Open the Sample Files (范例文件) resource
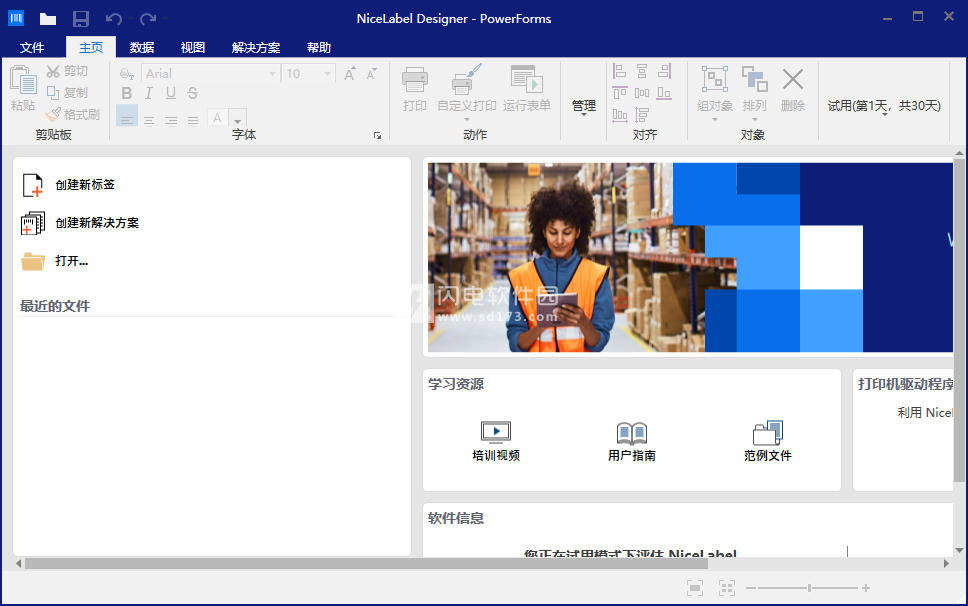 [x=767, y=441]
